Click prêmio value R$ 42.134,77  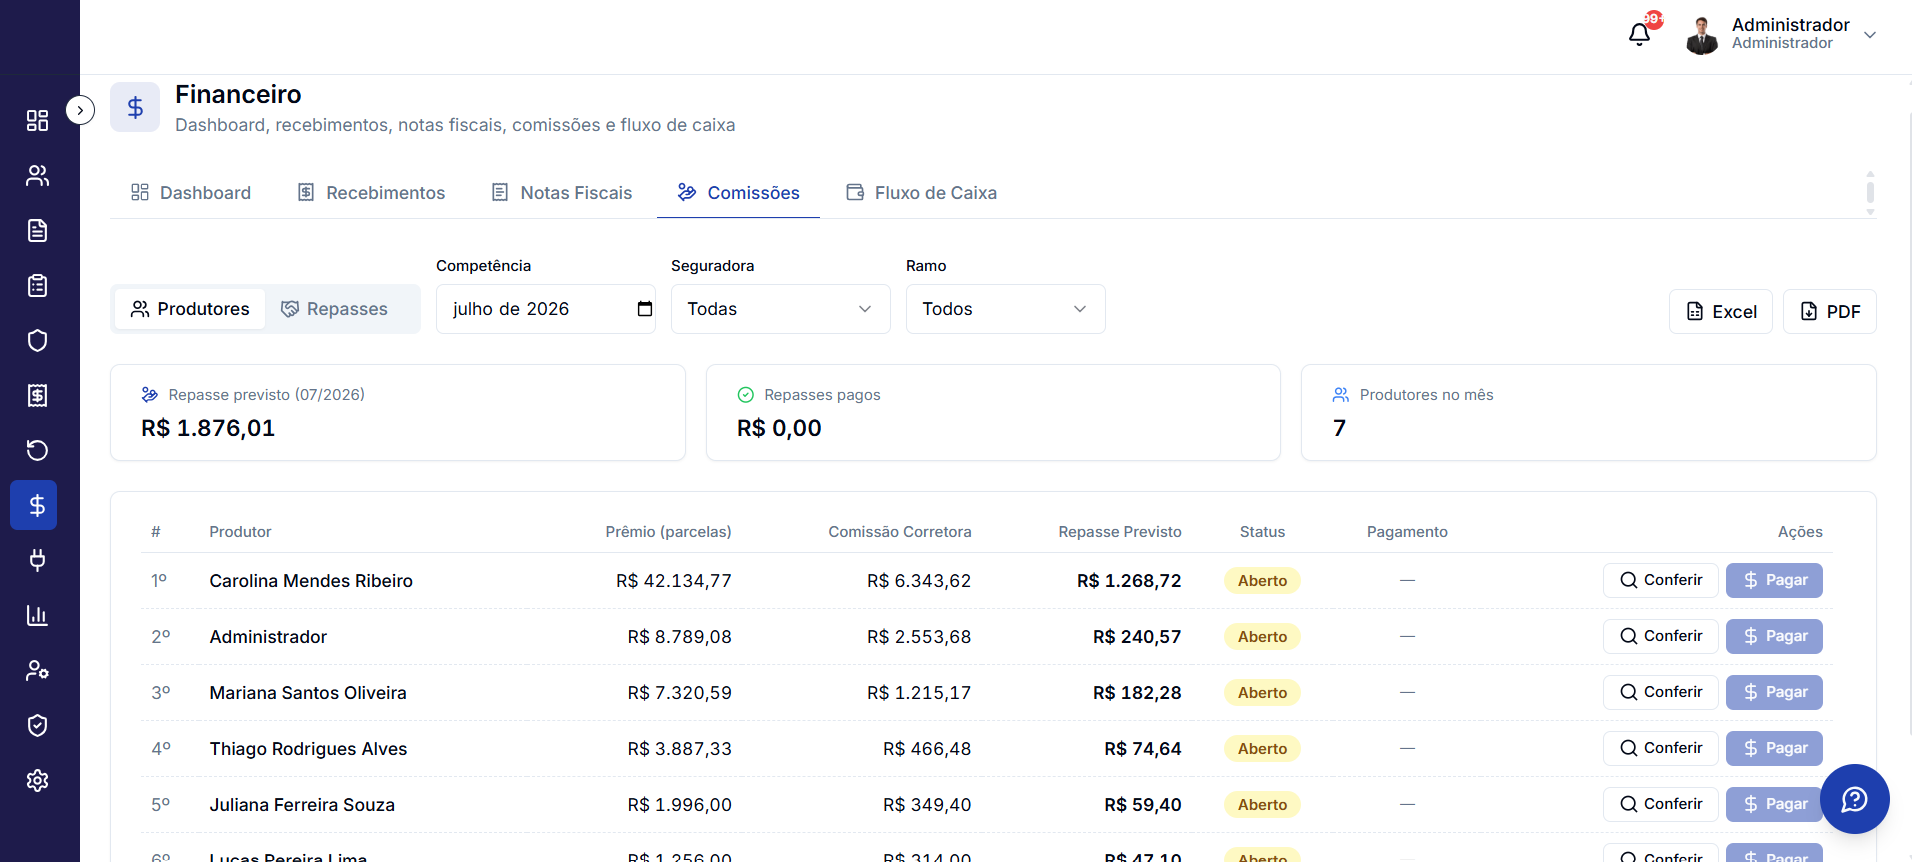(674, 581)
